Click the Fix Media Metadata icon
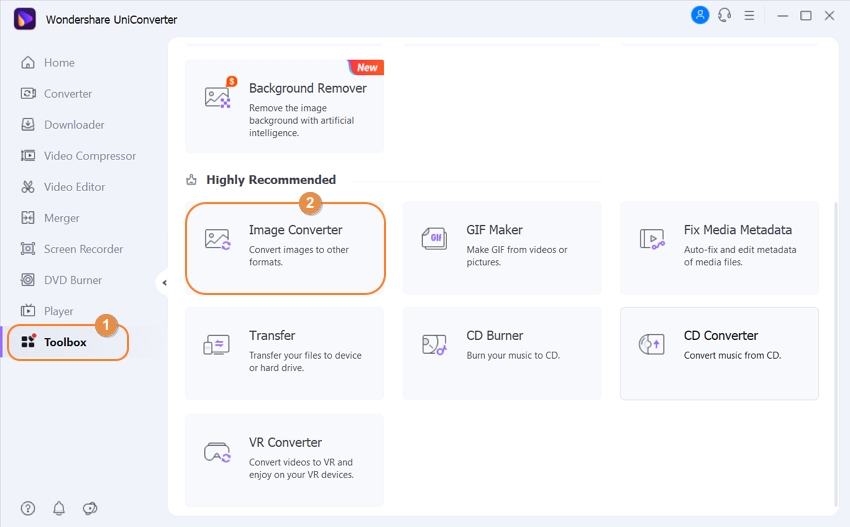Image resolution: width=850 pixels, height=527 pixels. tap(652, 239)
